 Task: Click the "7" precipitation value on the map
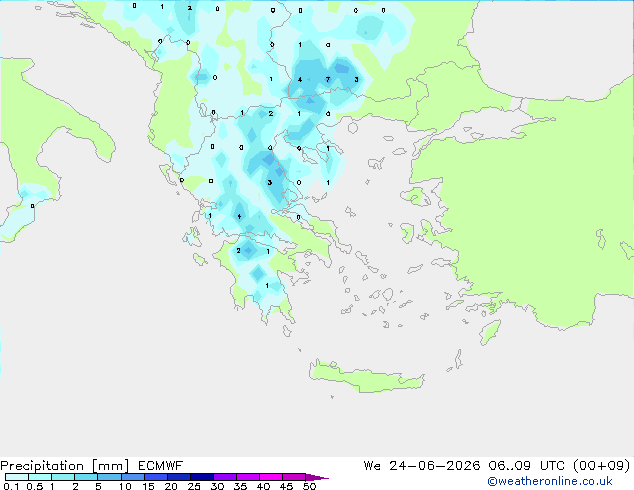(x=328, y=79)
